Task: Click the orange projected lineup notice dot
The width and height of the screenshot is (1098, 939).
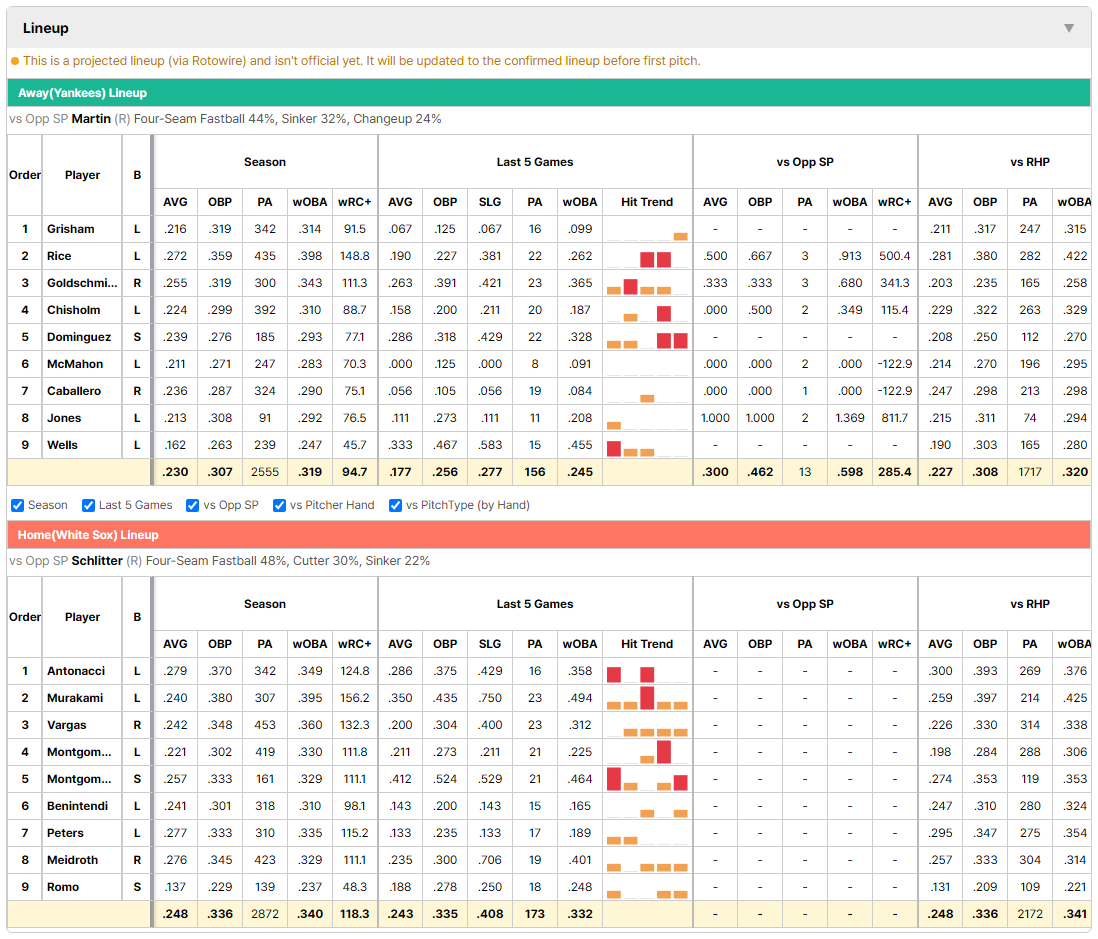Action: click(15, 62)
